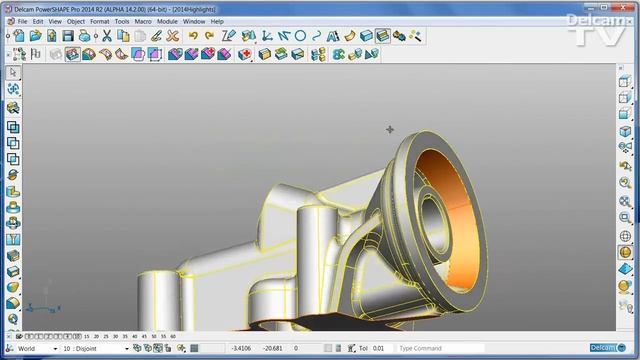Click the X coordinate field -3.4106
The width and height of the screenshot is (640, 360).
pos(242,349)
